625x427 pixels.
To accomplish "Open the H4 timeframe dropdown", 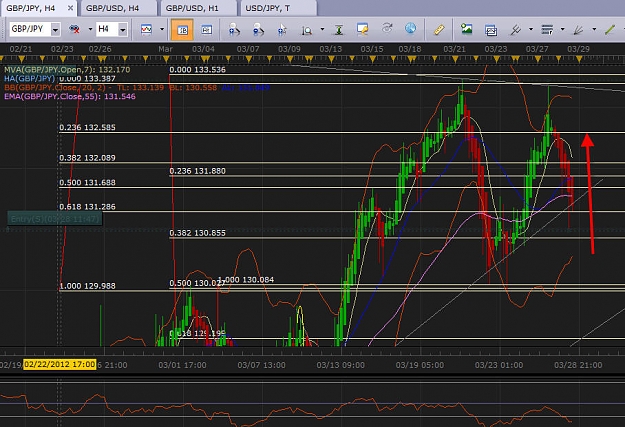I will pos(123,30).
